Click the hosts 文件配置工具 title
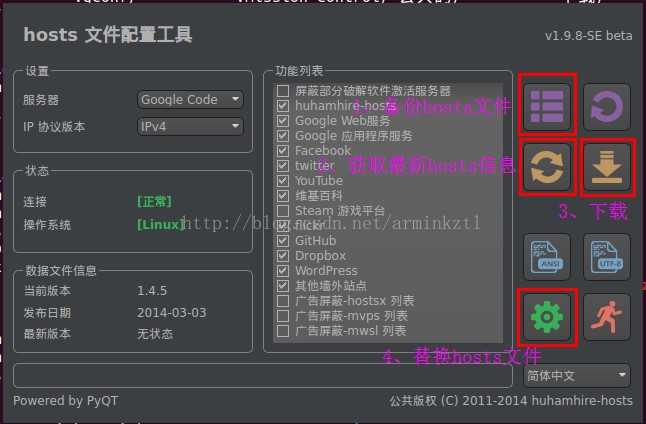Viewport: 646px width, 424px height. click(108, 35)
